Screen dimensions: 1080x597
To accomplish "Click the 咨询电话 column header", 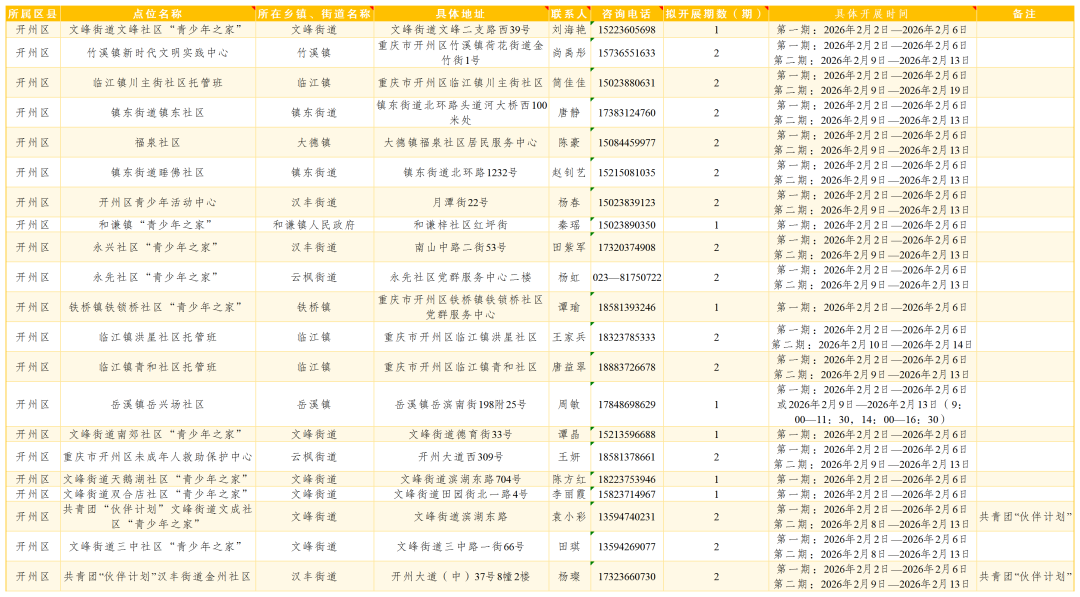I will coord(627,14).
